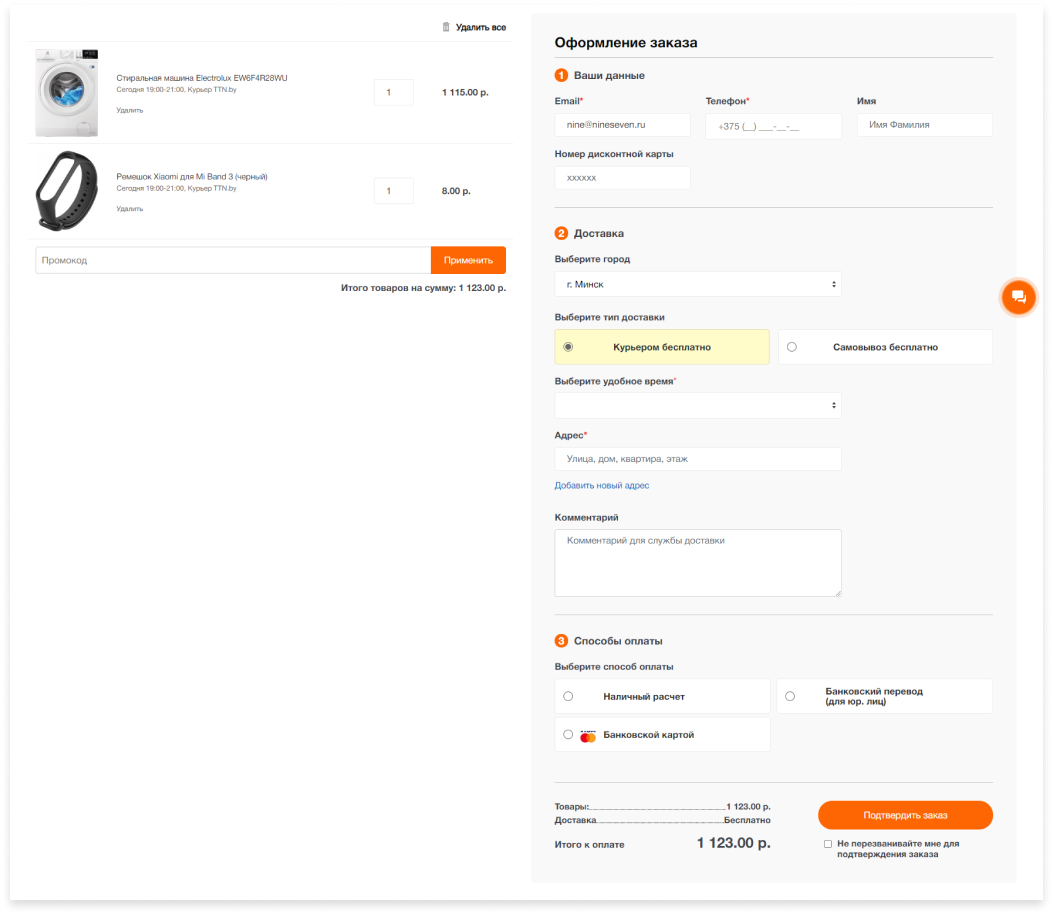This screenshot has width=1053, height=915.
Task: Click the Mastercard icon in payment options
Action: 588,735
